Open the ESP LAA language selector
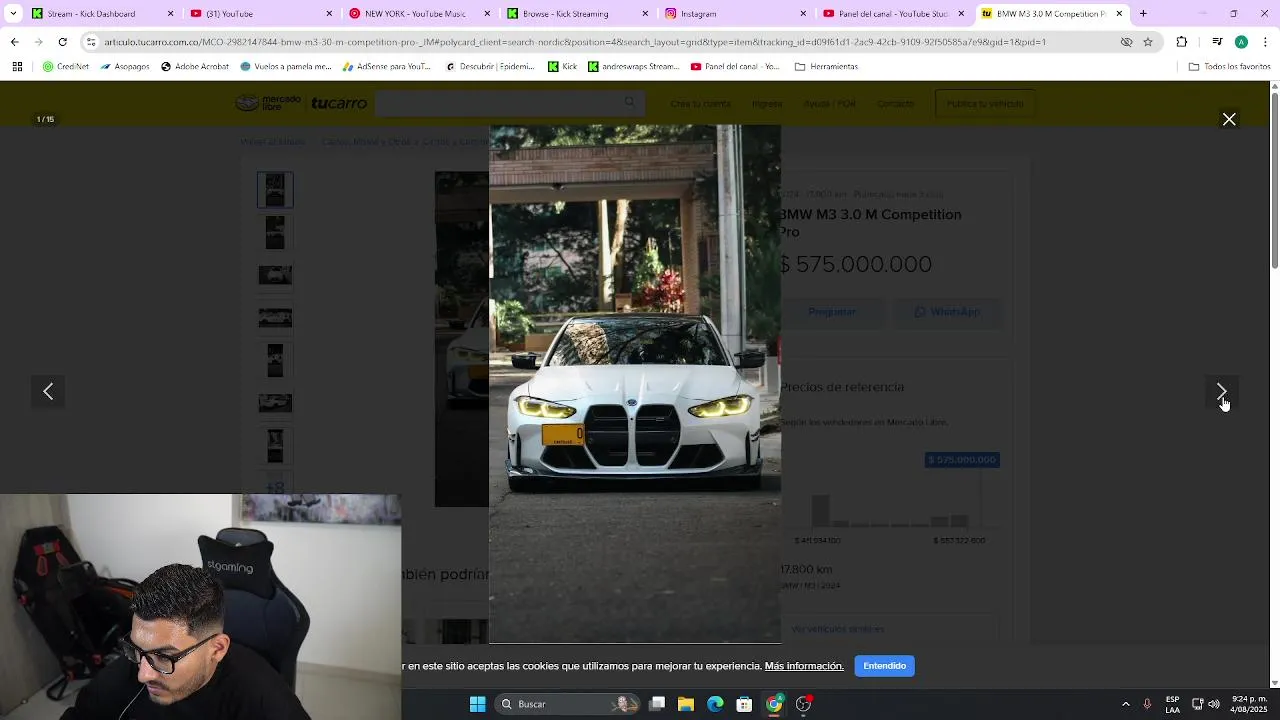The height and width of the screenshot is (720, 1280). click(x=1172, y=704)
